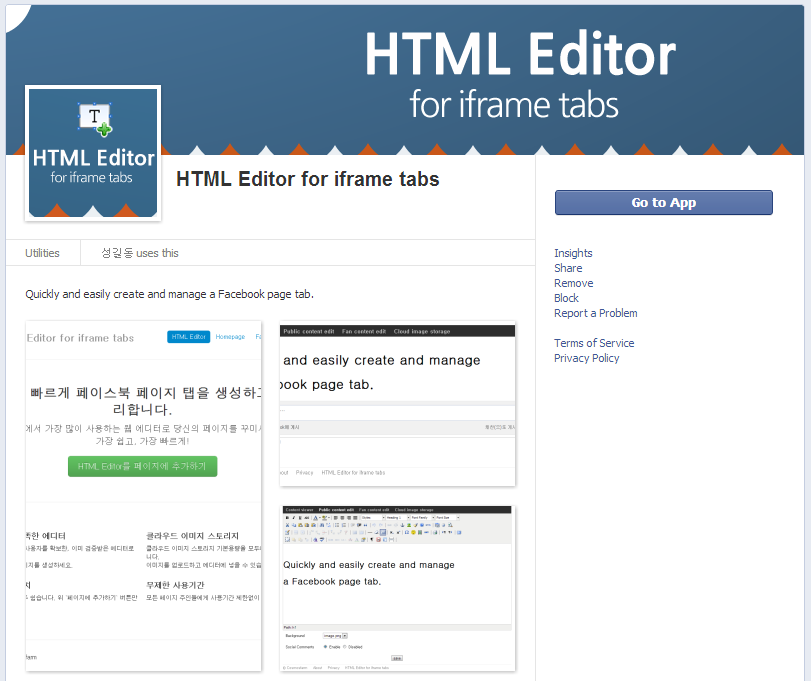The width and height of the screenshot is (811, 681).
Task: Select the Utilities category tab
Action: pyautogui.click(x=42, y=253)
